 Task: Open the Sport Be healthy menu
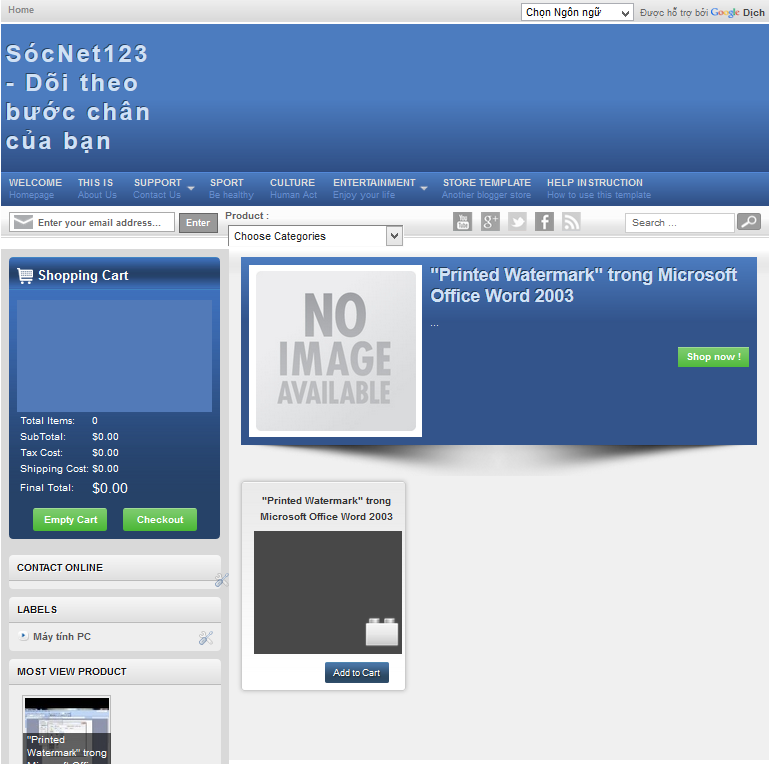coord(231,188)
